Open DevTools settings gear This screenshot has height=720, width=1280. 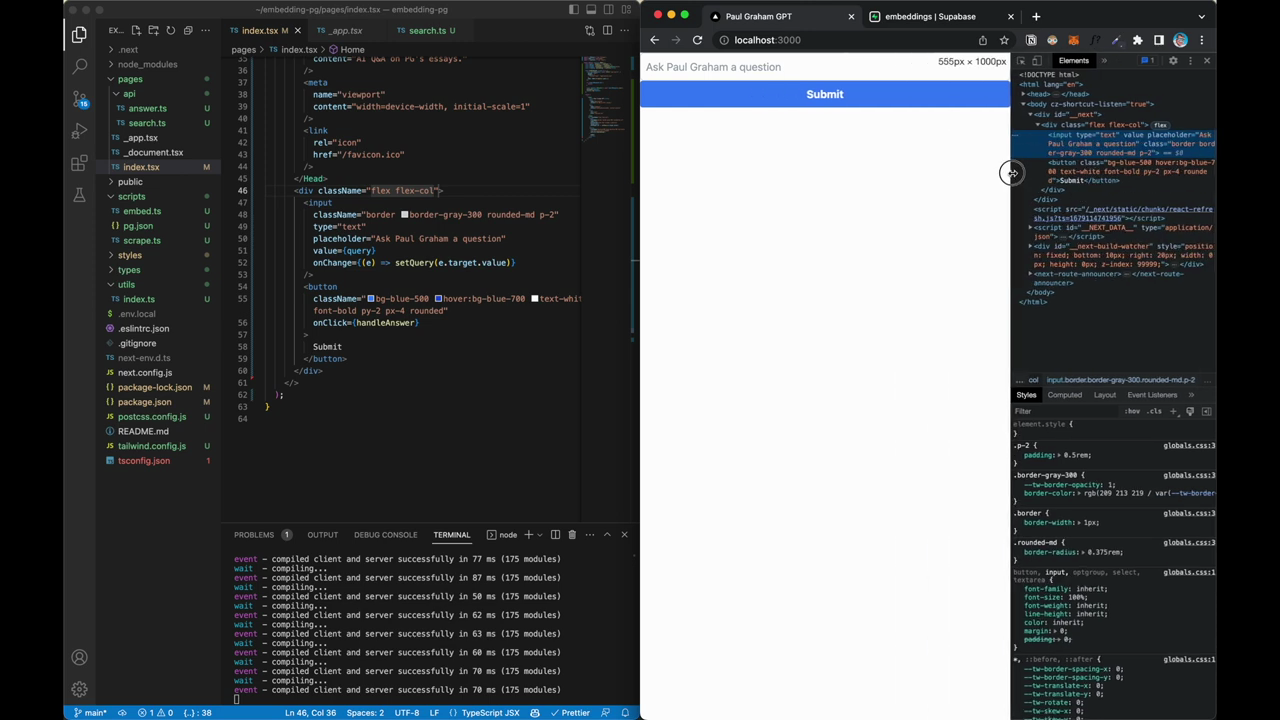point(1173,61)
